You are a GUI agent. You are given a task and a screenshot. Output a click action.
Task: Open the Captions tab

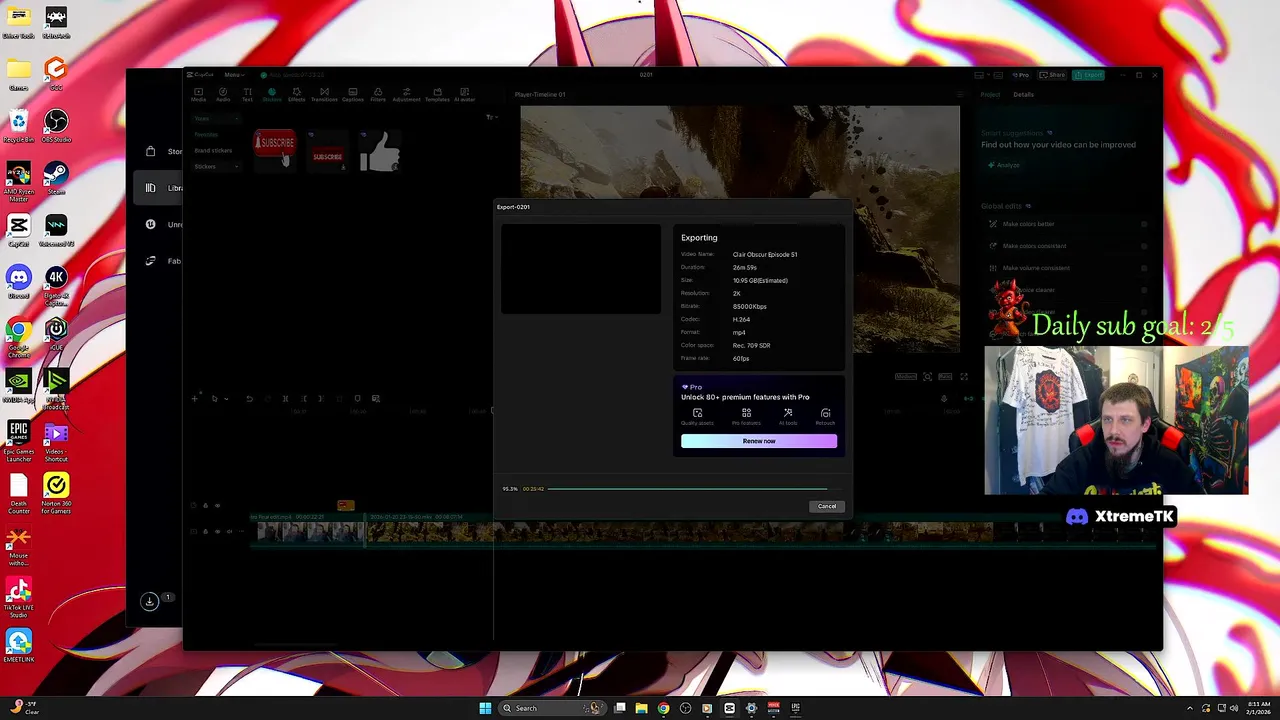pyautogui.click(x=353, y=95)
